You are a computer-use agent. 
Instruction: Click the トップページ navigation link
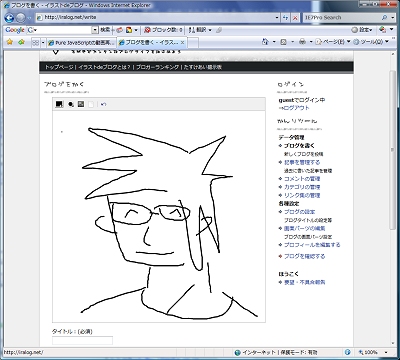pos(59,67)
